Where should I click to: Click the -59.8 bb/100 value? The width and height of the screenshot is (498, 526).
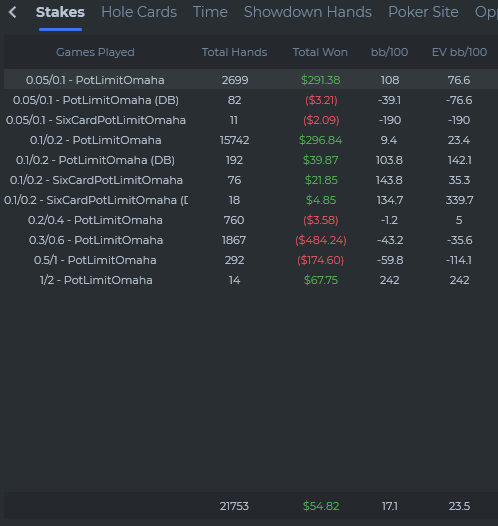pos(390,260)
